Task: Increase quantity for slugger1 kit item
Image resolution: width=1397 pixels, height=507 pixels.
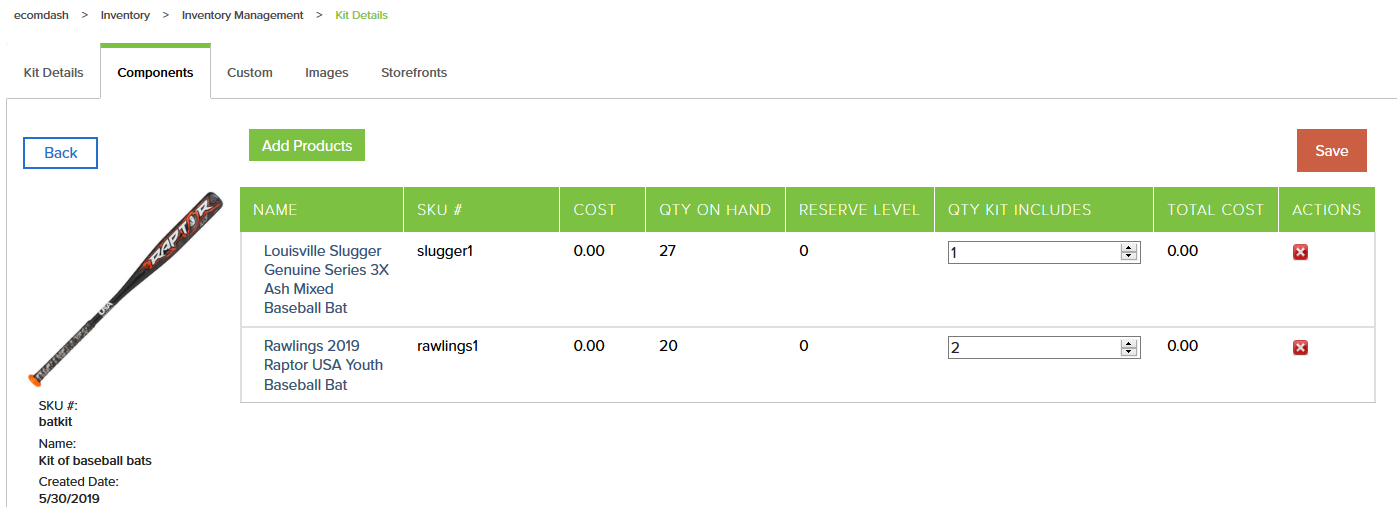Action: [1130, 248]
